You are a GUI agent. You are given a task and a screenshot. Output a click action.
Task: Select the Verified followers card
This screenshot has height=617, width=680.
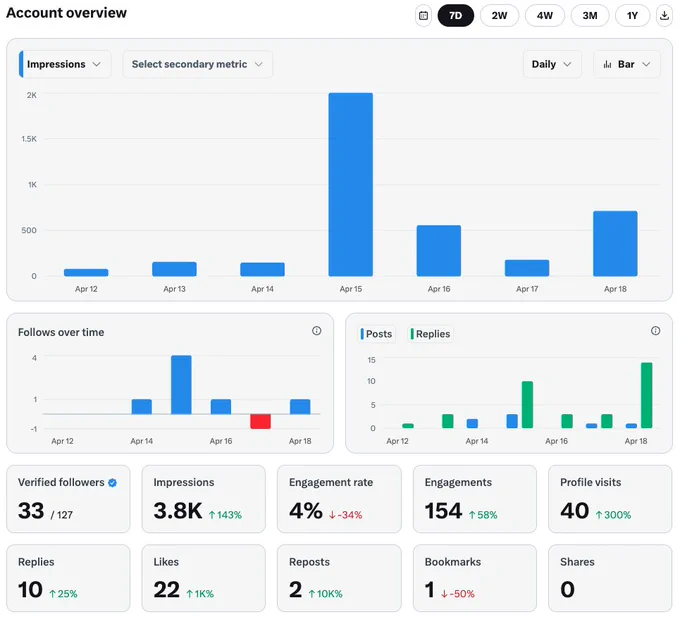[x=68, y=499]
